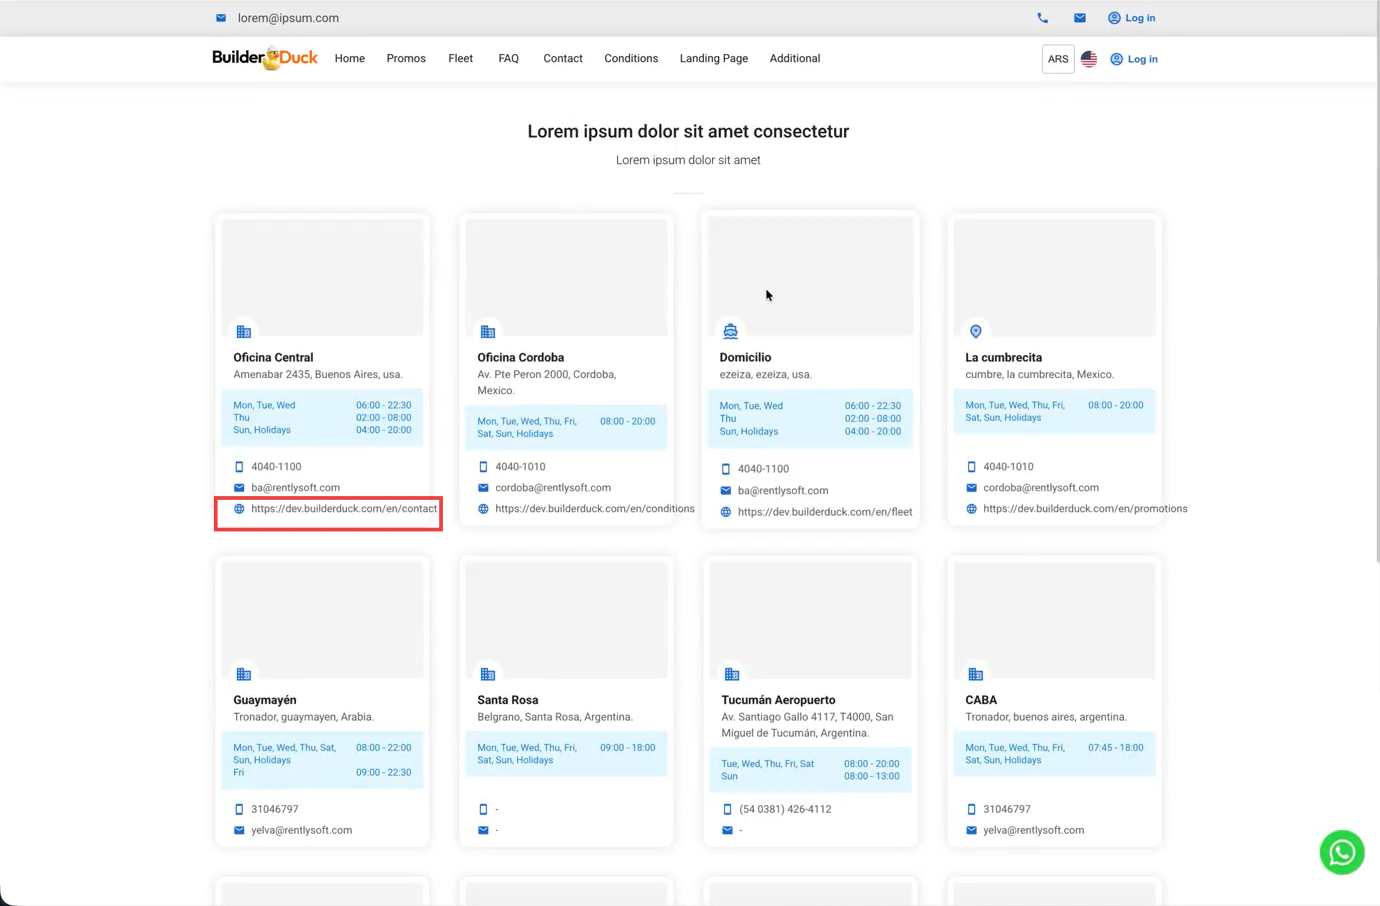Image resolution: width=1380 pixels, height=906 pixels.
Task: Click the Guaymayén card image placeholder
Action: 322,618
